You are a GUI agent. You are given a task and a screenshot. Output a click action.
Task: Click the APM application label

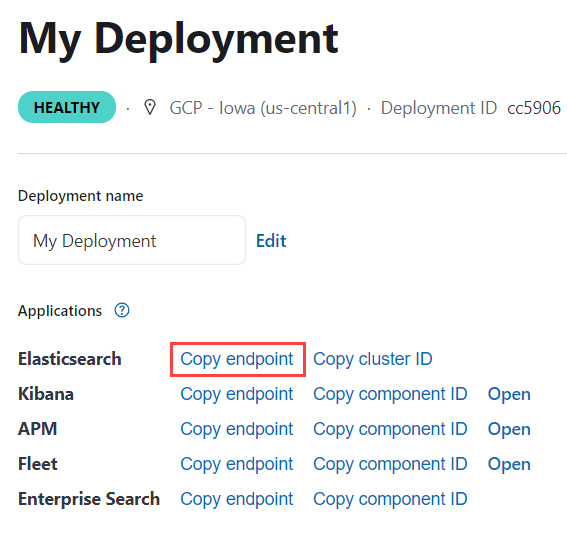[38, 429]
